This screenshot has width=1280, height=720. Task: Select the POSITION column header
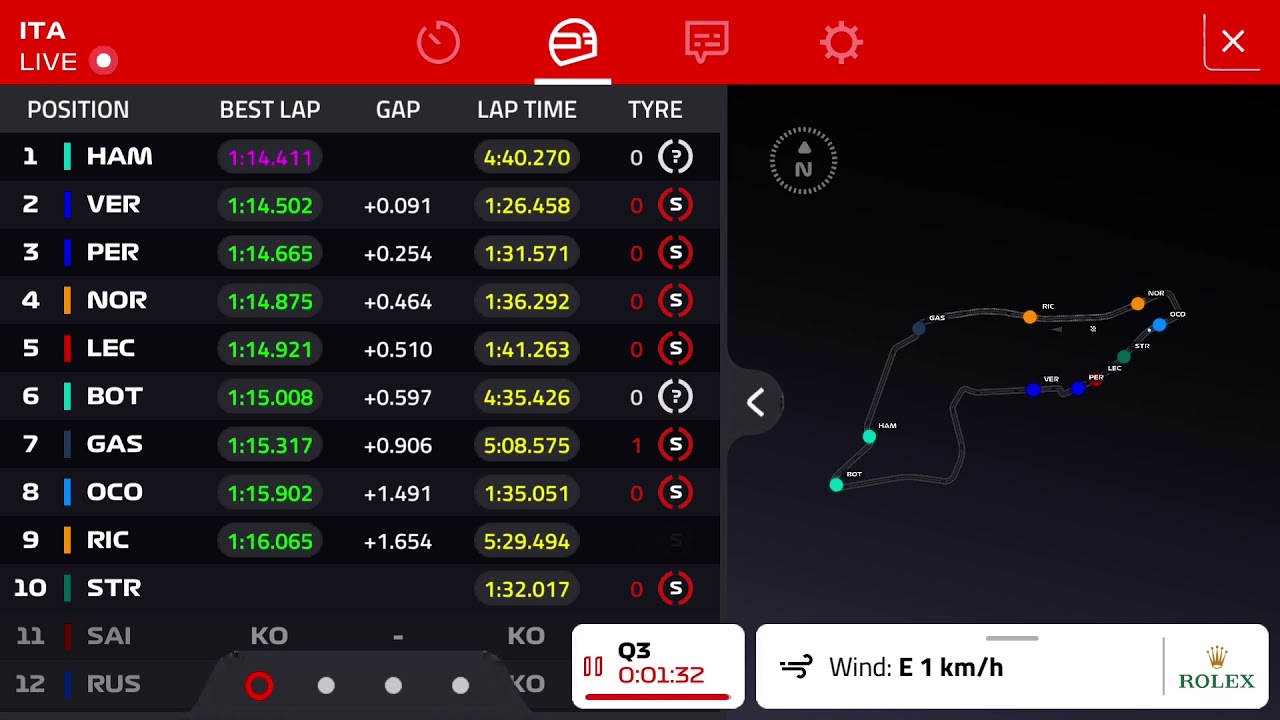tap(78, 110)
